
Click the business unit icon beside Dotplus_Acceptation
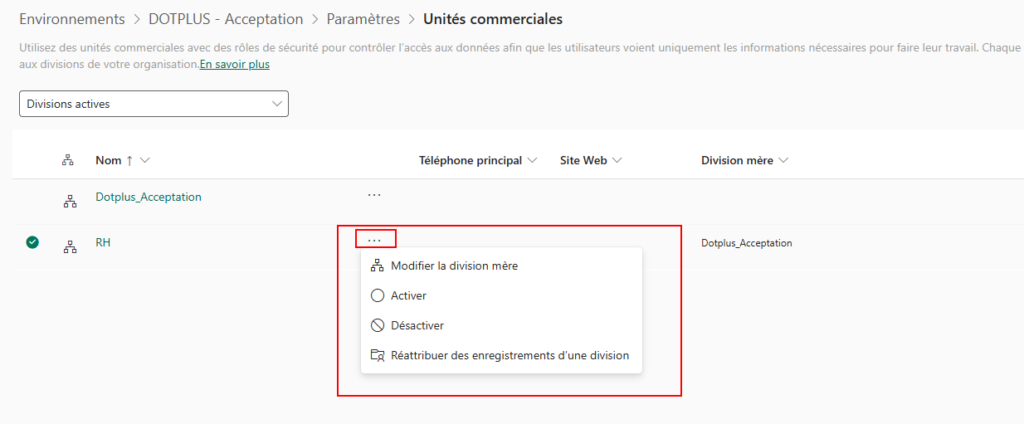click(x=70, y=201)
